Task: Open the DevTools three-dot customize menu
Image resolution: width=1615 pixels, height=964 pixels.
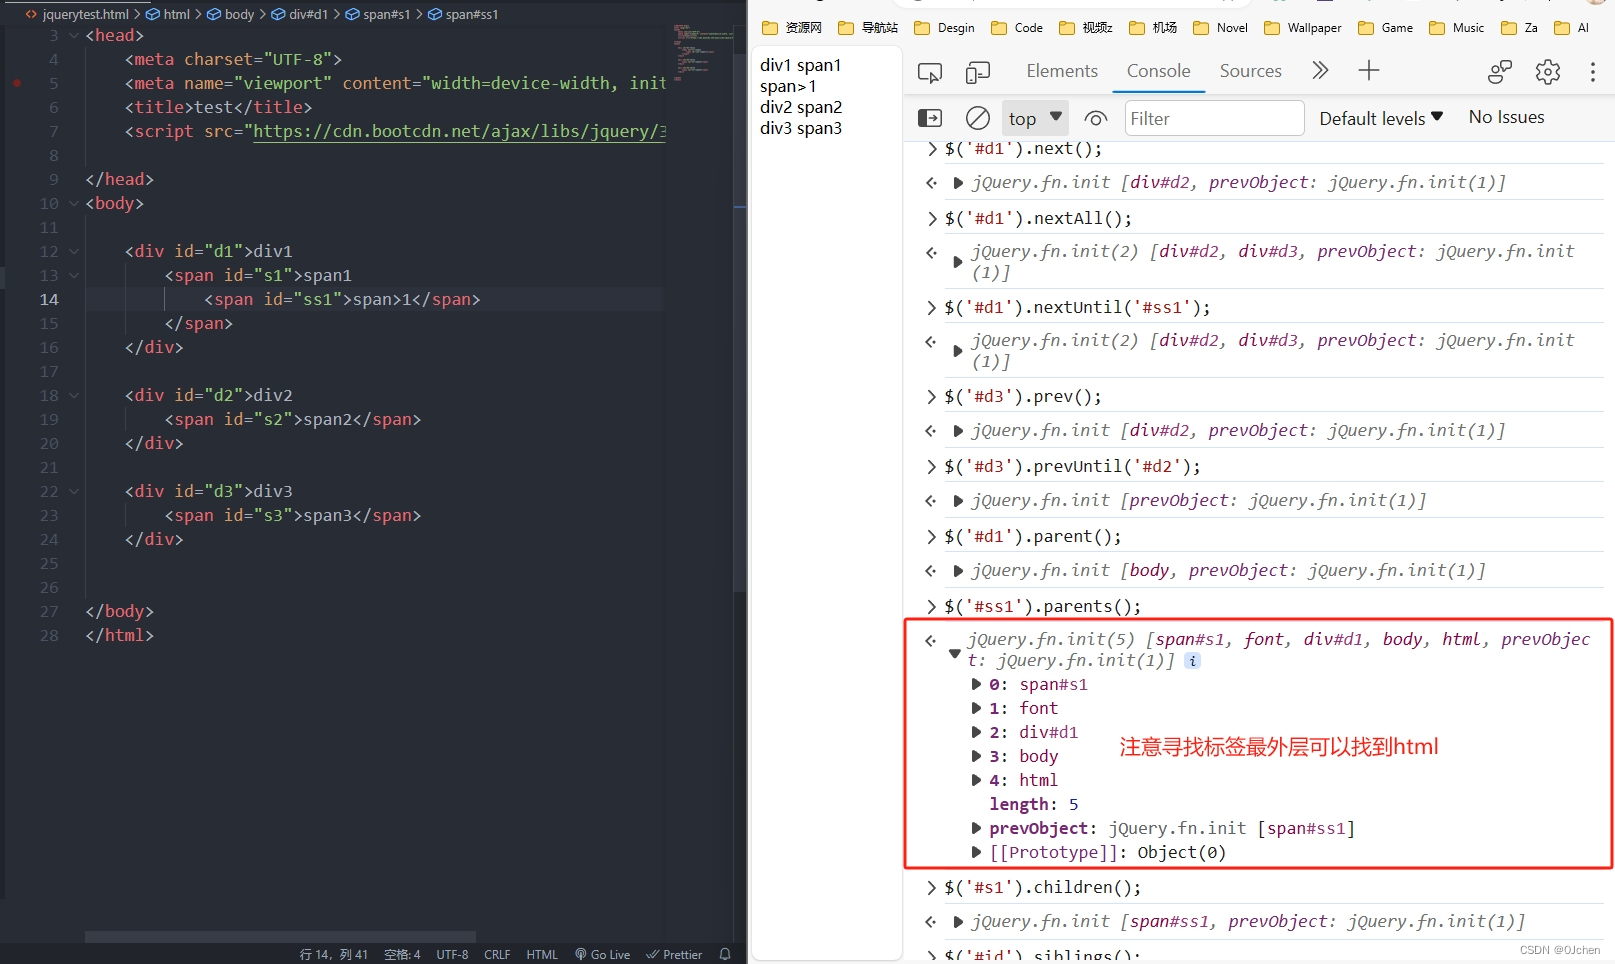Action: pos(1593,71)
